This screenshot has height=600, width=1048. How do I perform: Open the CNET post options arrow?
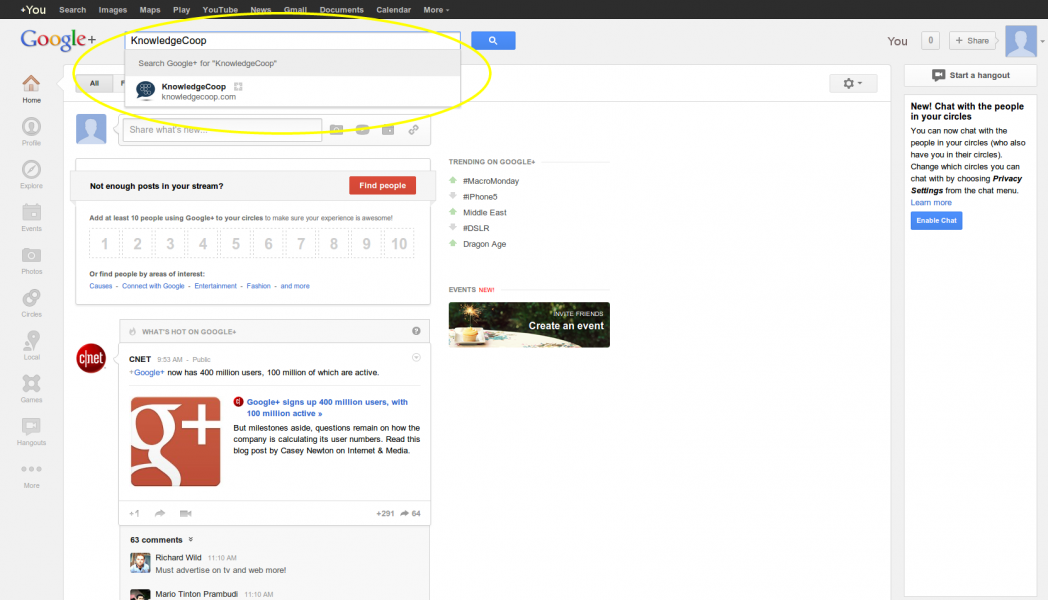pos(417,358)
